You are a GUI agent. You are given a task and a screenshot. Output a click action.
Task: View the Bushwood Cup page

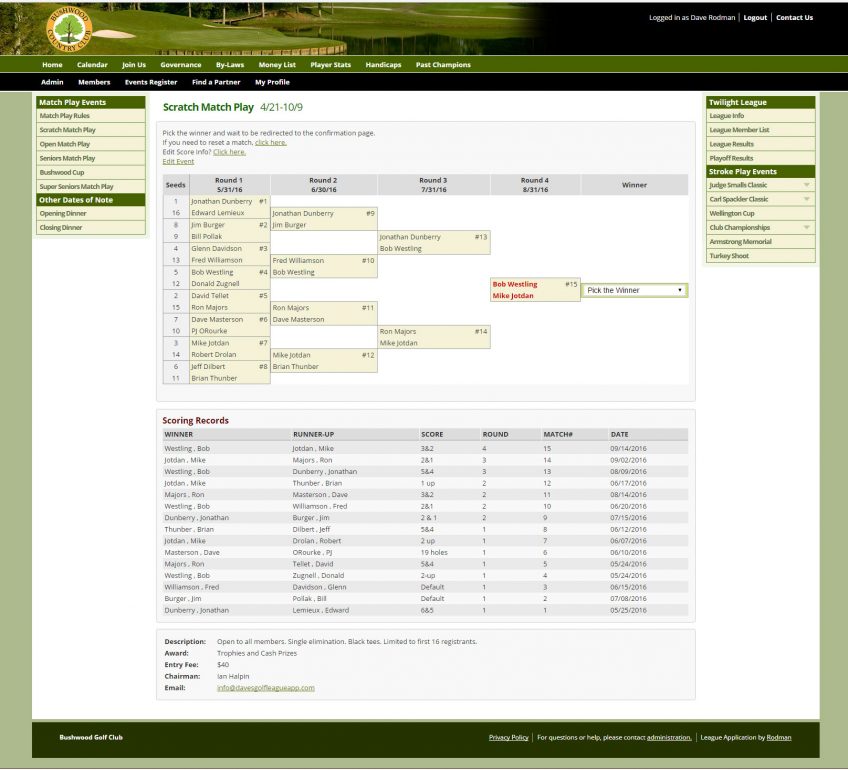coord(62,172)
